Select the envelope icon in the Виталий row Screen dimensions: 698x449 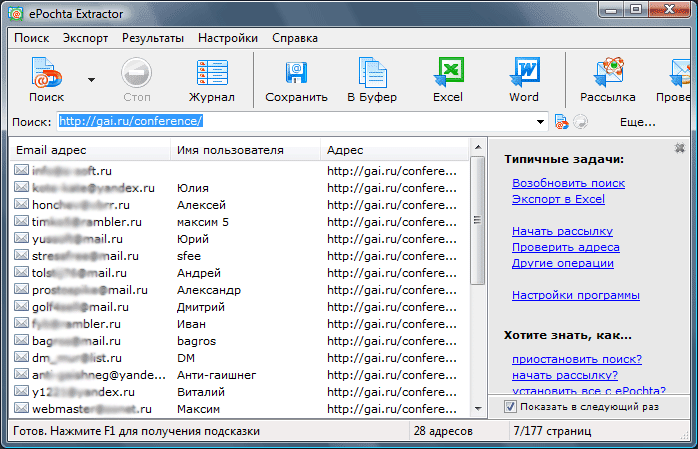coord(21,391)
